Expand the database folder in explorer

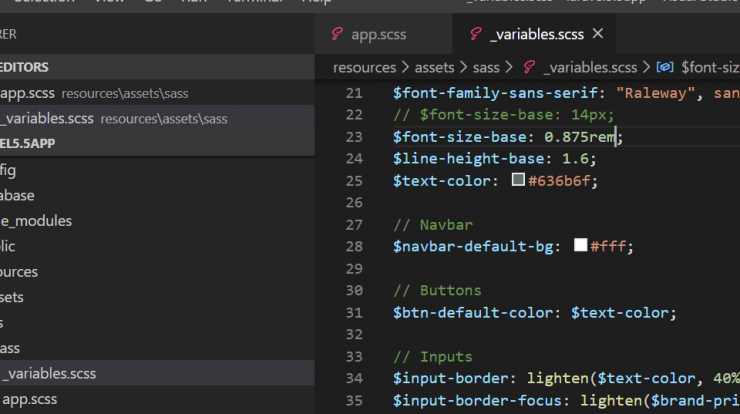(157, 195)
